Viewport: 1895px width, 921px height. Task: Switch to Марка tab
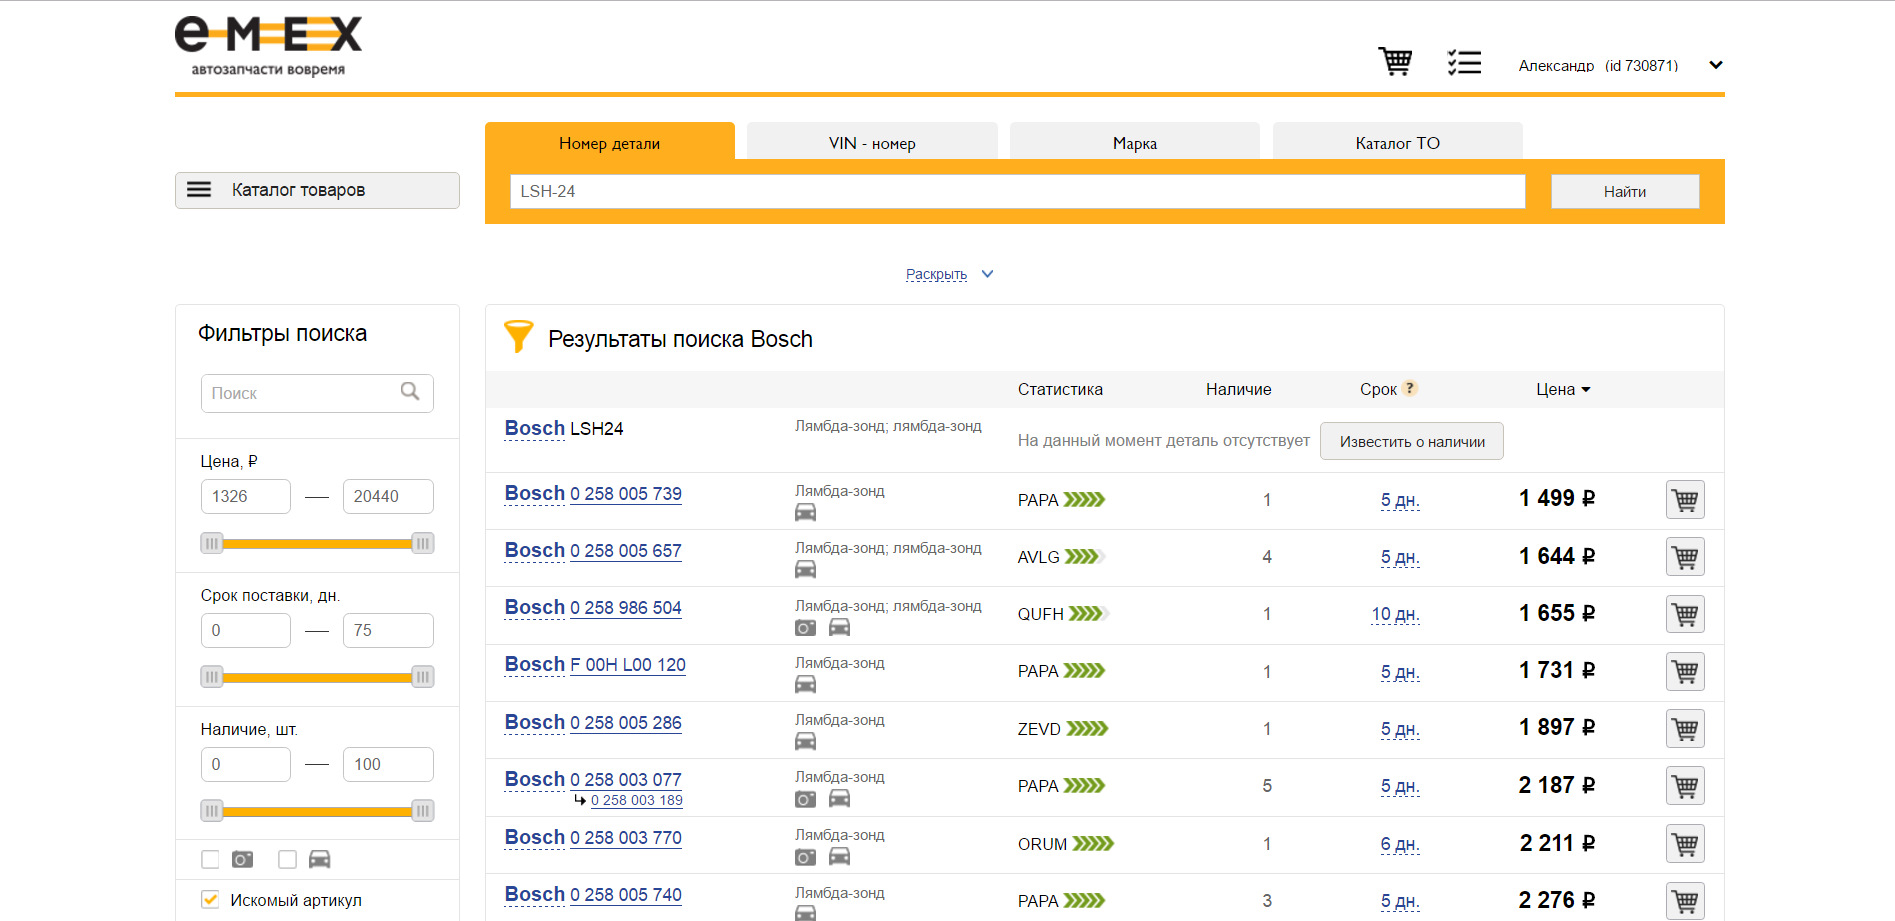[1135, 143]
